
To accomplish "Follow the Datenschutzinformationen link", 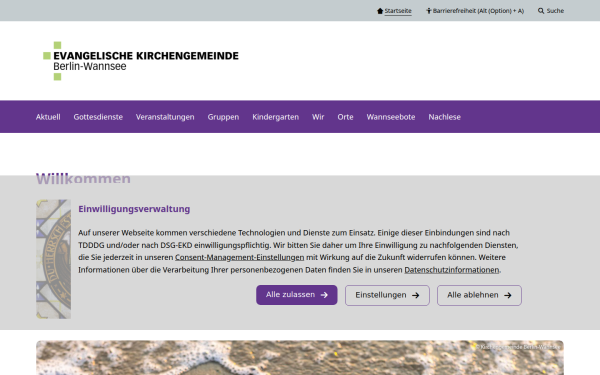I will point(452,270).
